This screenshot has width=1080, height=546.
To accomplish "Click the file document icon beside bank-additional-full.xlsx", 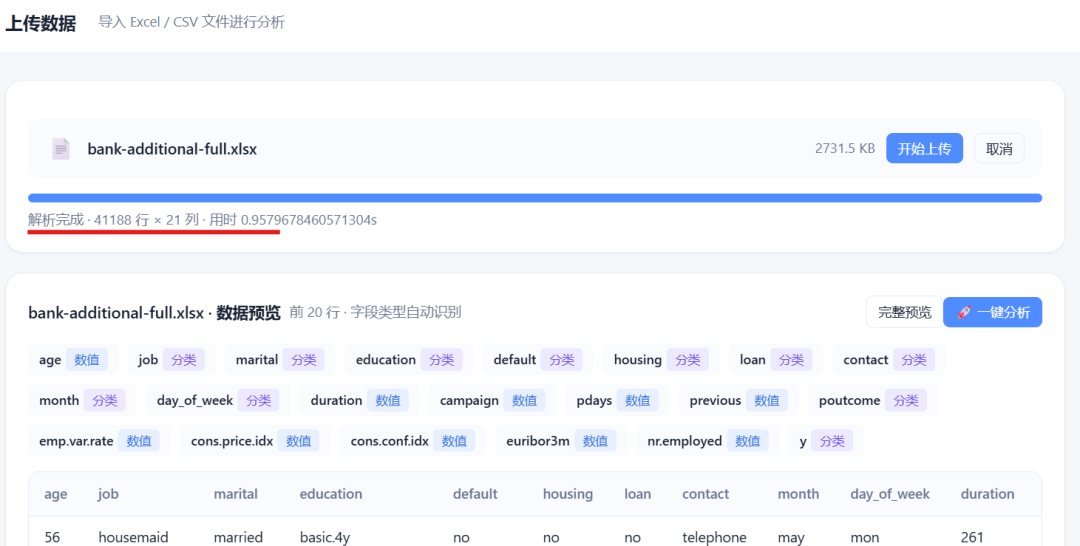I will (61, 149).
